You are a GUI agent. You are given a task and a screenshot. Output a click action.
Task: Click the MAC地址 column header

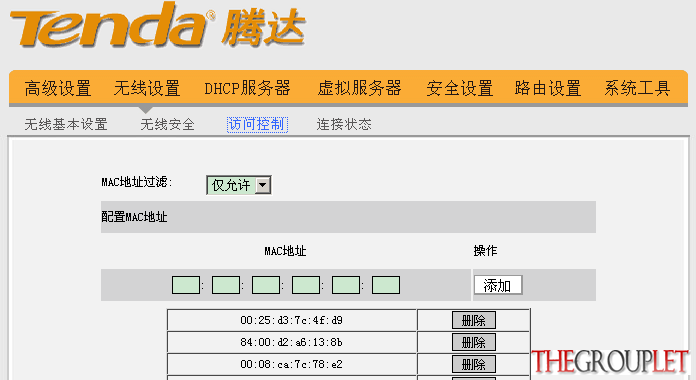tap(285, 251)
